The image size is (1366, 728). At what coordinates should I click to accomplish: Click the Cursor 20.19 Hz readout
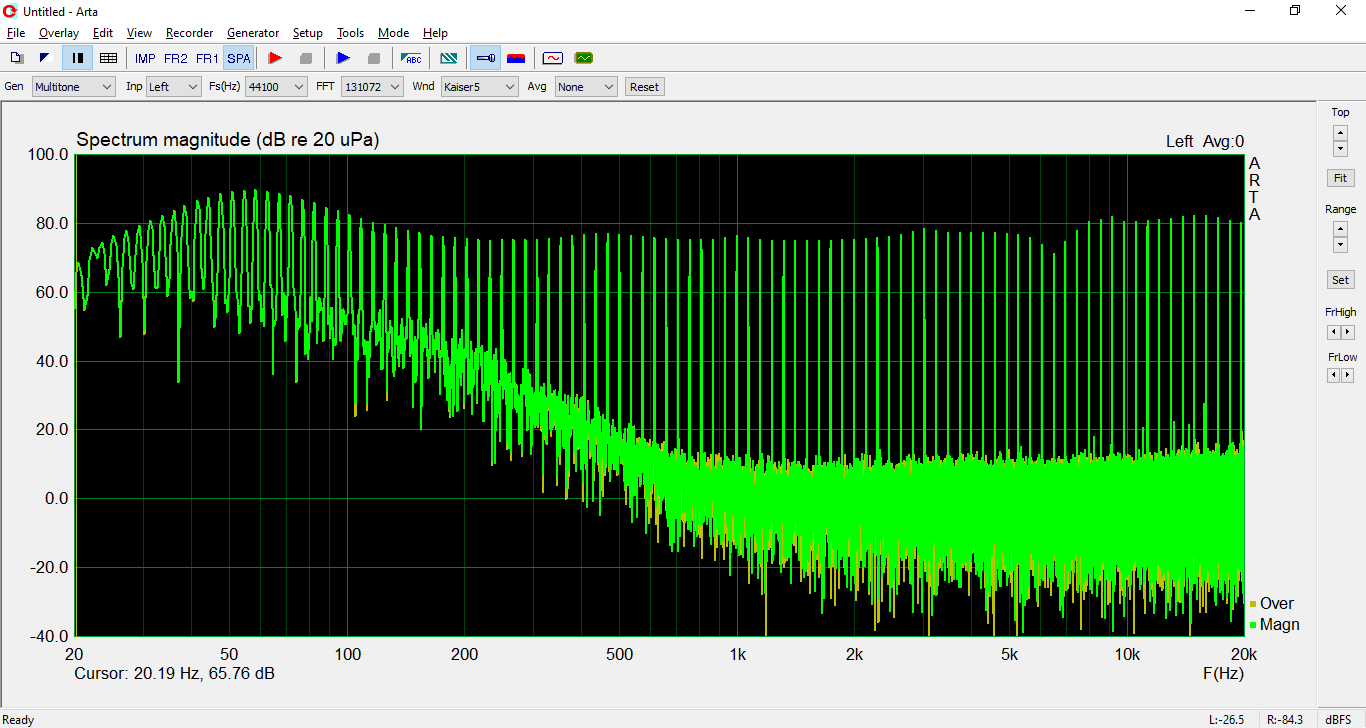click(x=175, y=674)
